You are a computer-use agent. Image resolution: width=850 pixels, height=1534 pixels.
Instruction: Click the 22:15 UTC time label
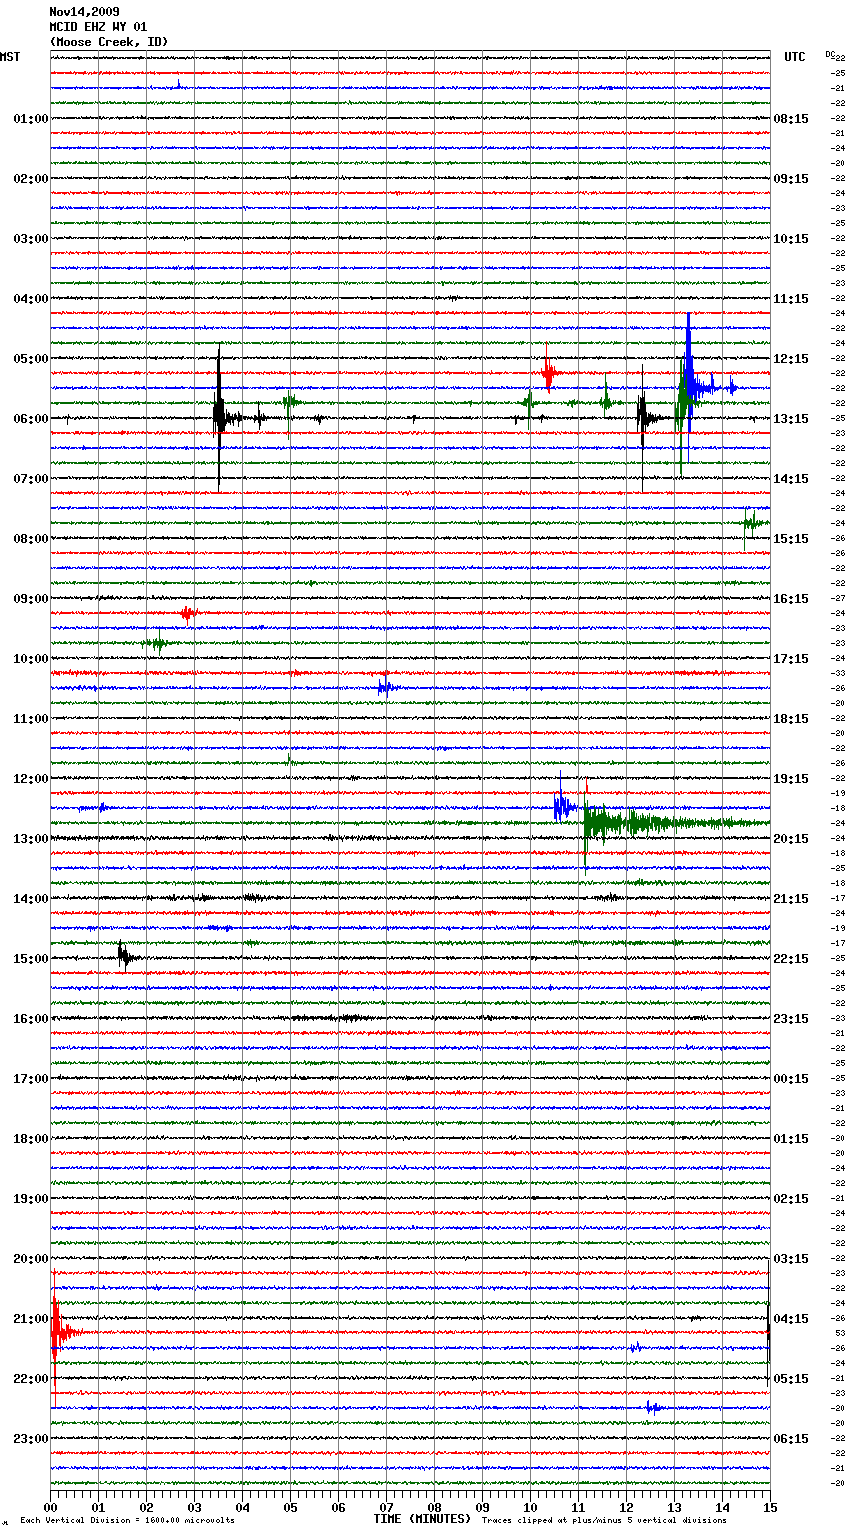(x=791, y=959)
